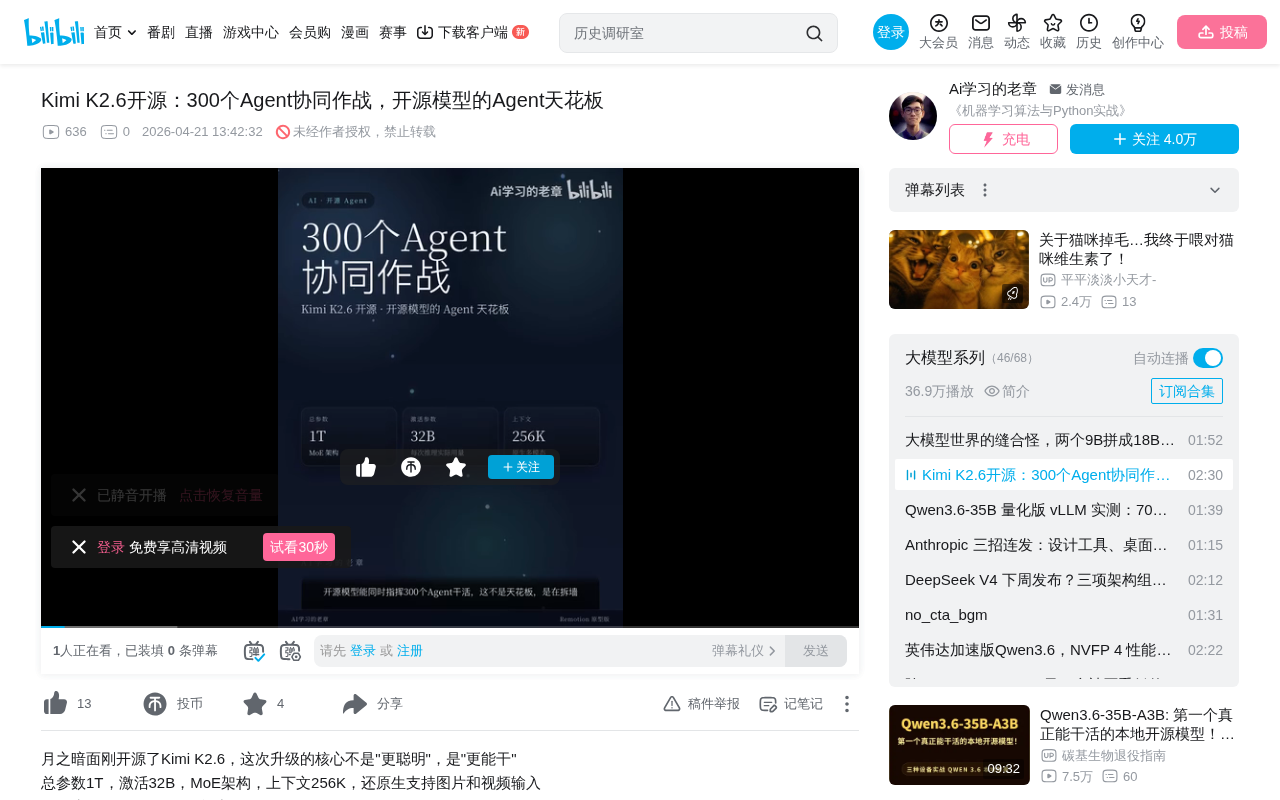
Task: Expand the 弹幕列表 chevron
Action: point(1215,190)
